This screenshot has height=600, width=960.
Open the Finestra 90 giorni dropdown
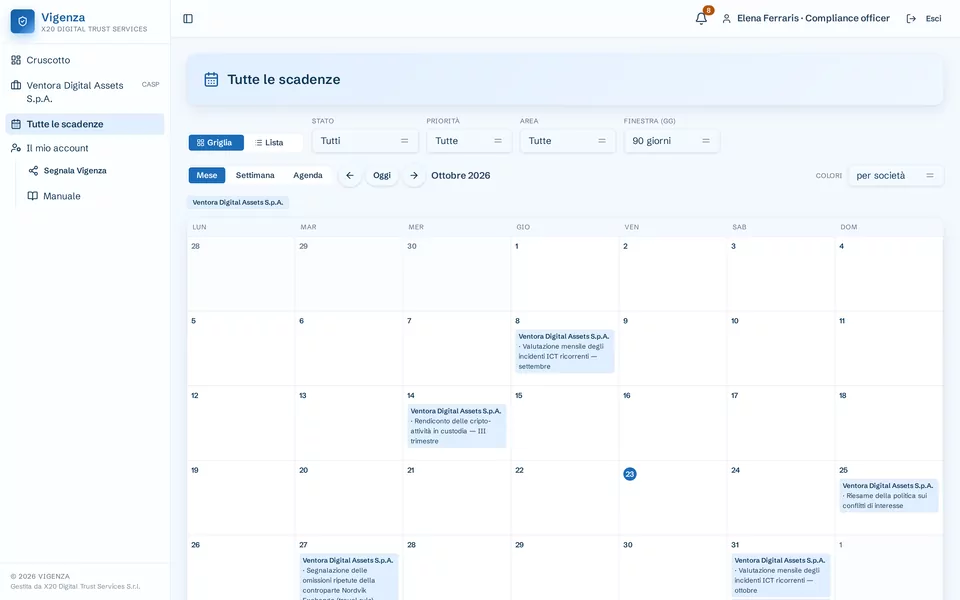pyautogui.click(x=672, y=141)
